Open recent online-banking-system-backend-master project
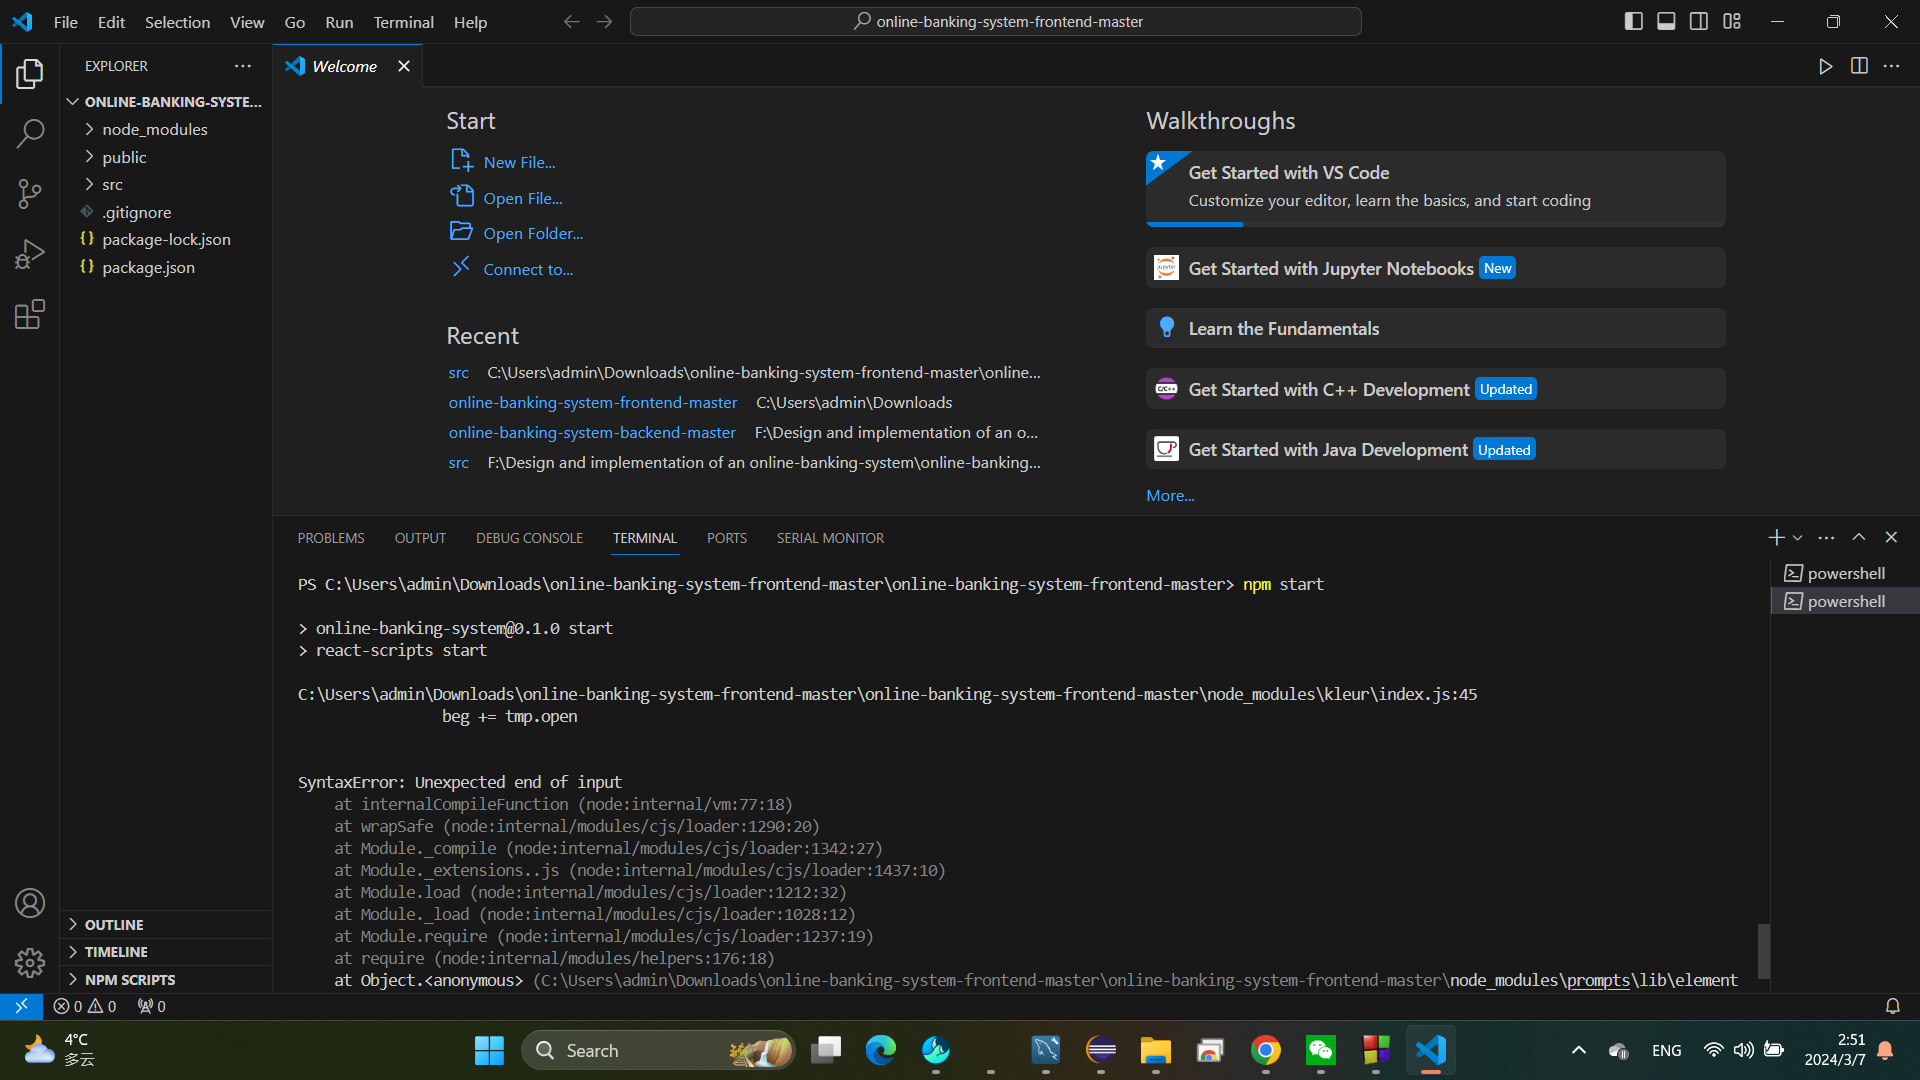This screenshot has width=1920, height=1080. 592,432
